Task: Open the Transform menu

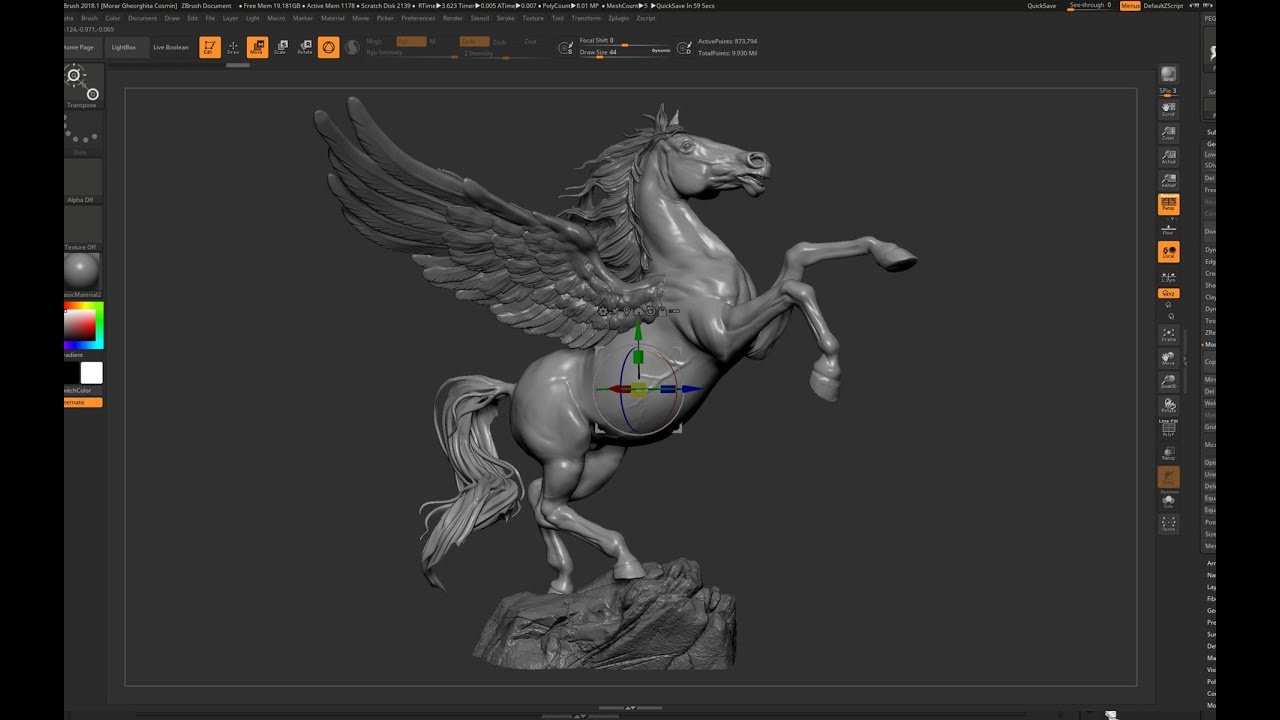Action: click(586, 18)
